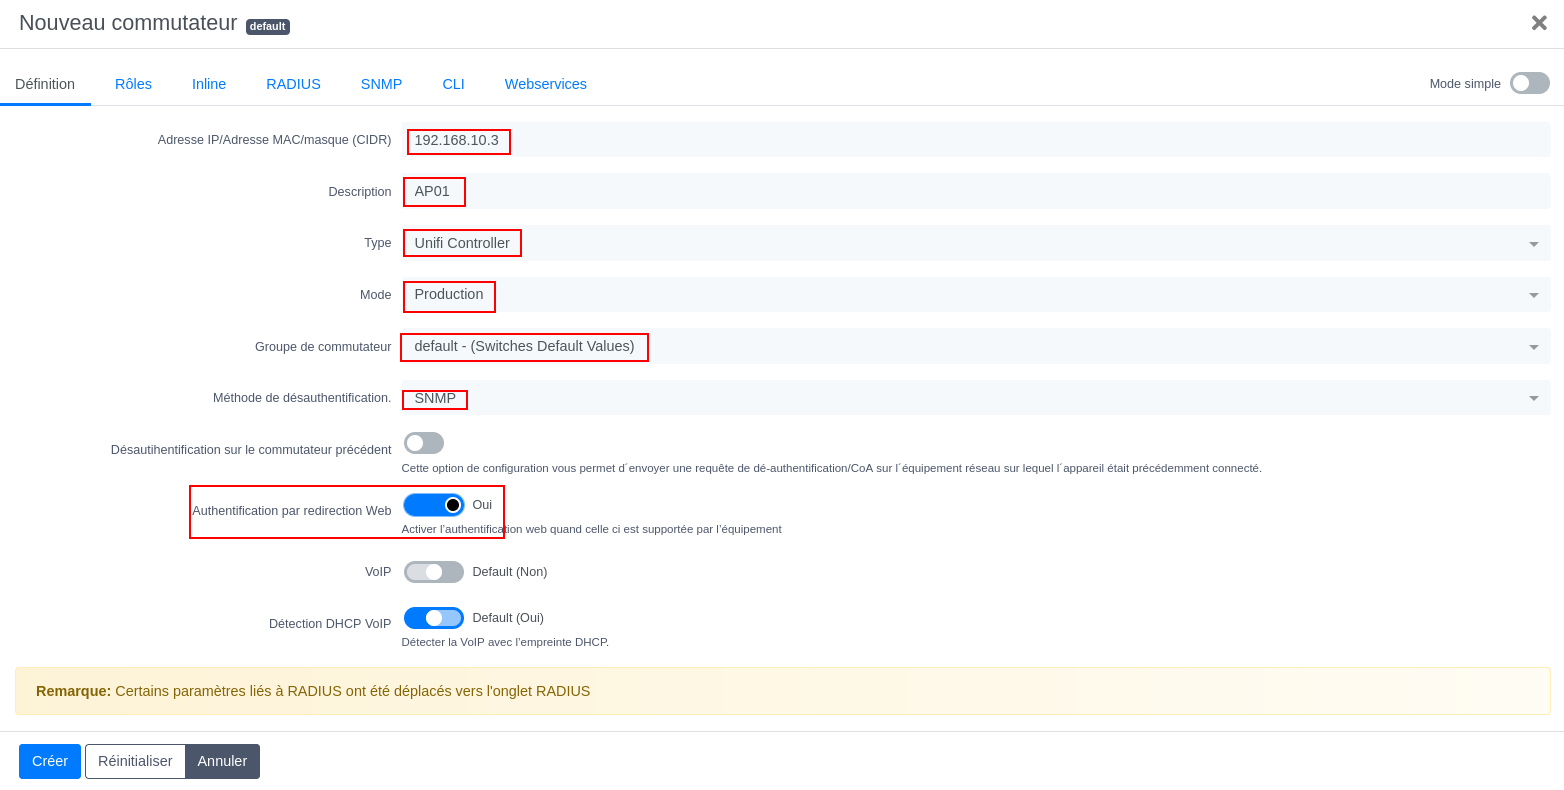Viewport: 1564px width, 790px height.
Task: Open the Inline tab
Action: point(209,84)
